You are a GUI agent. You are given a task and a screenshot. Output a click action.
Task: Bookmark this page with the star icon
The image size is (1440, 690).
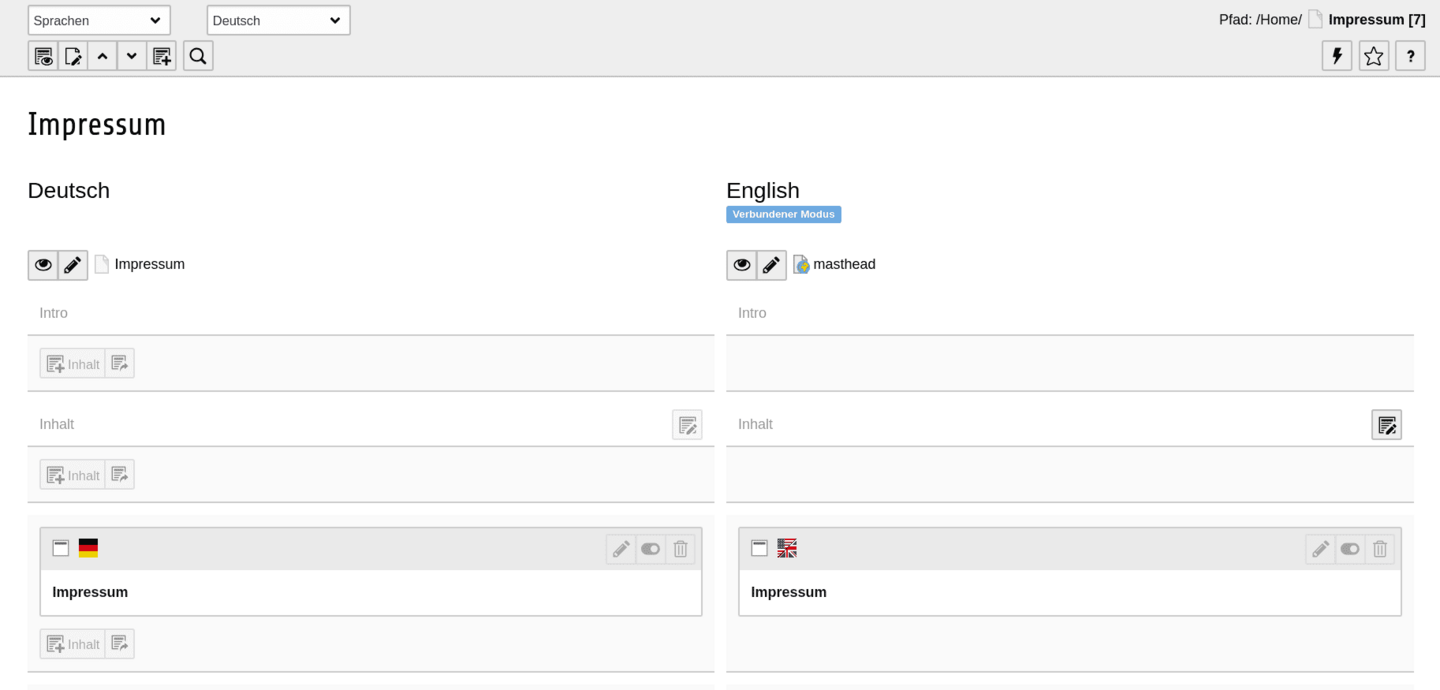click(x=1374, y=56)
